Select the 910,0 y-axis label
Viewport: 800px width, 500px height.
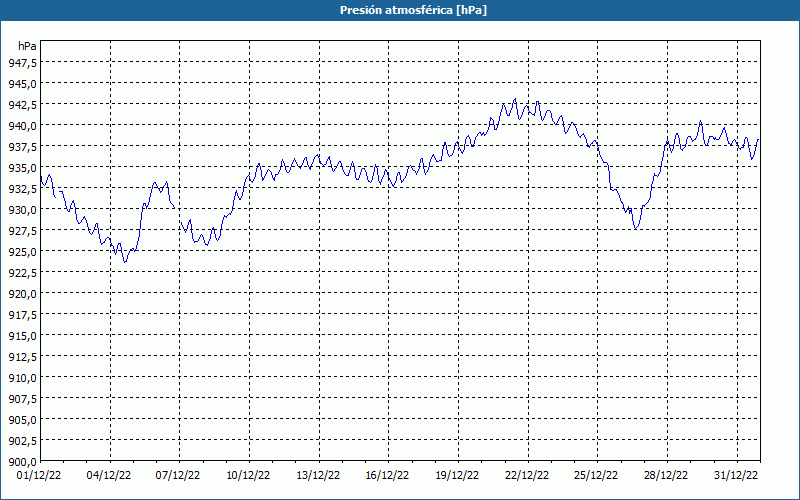pyautogui.click(x=22, y=378)
